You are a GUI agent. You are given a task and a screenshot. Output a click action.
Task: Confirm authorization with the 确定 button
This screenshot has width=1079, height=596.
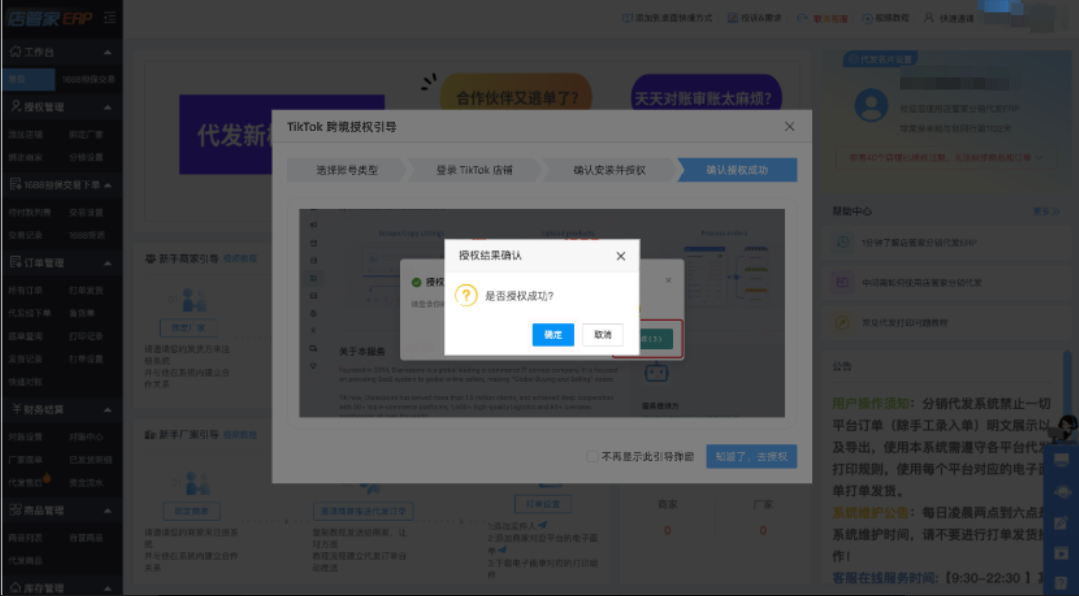[553, 334]
